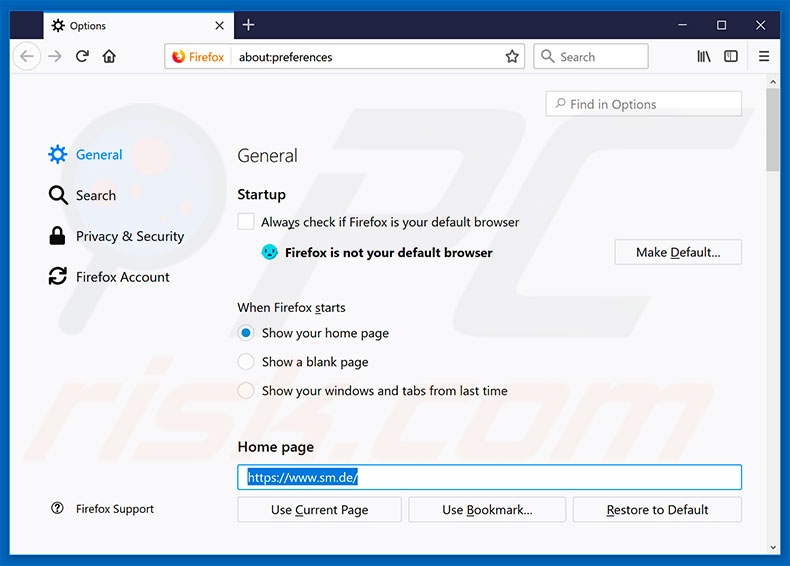Click the scrollbar up arrow

[x=773, y=82]
